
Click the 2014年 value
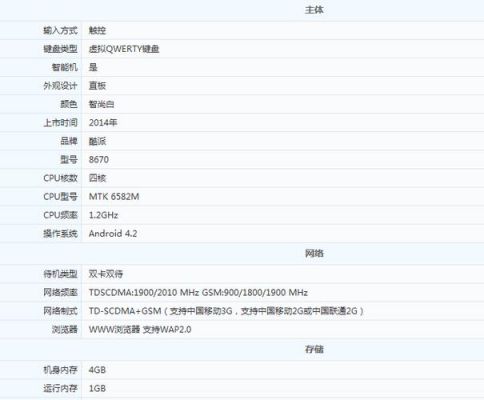point(103,123)
